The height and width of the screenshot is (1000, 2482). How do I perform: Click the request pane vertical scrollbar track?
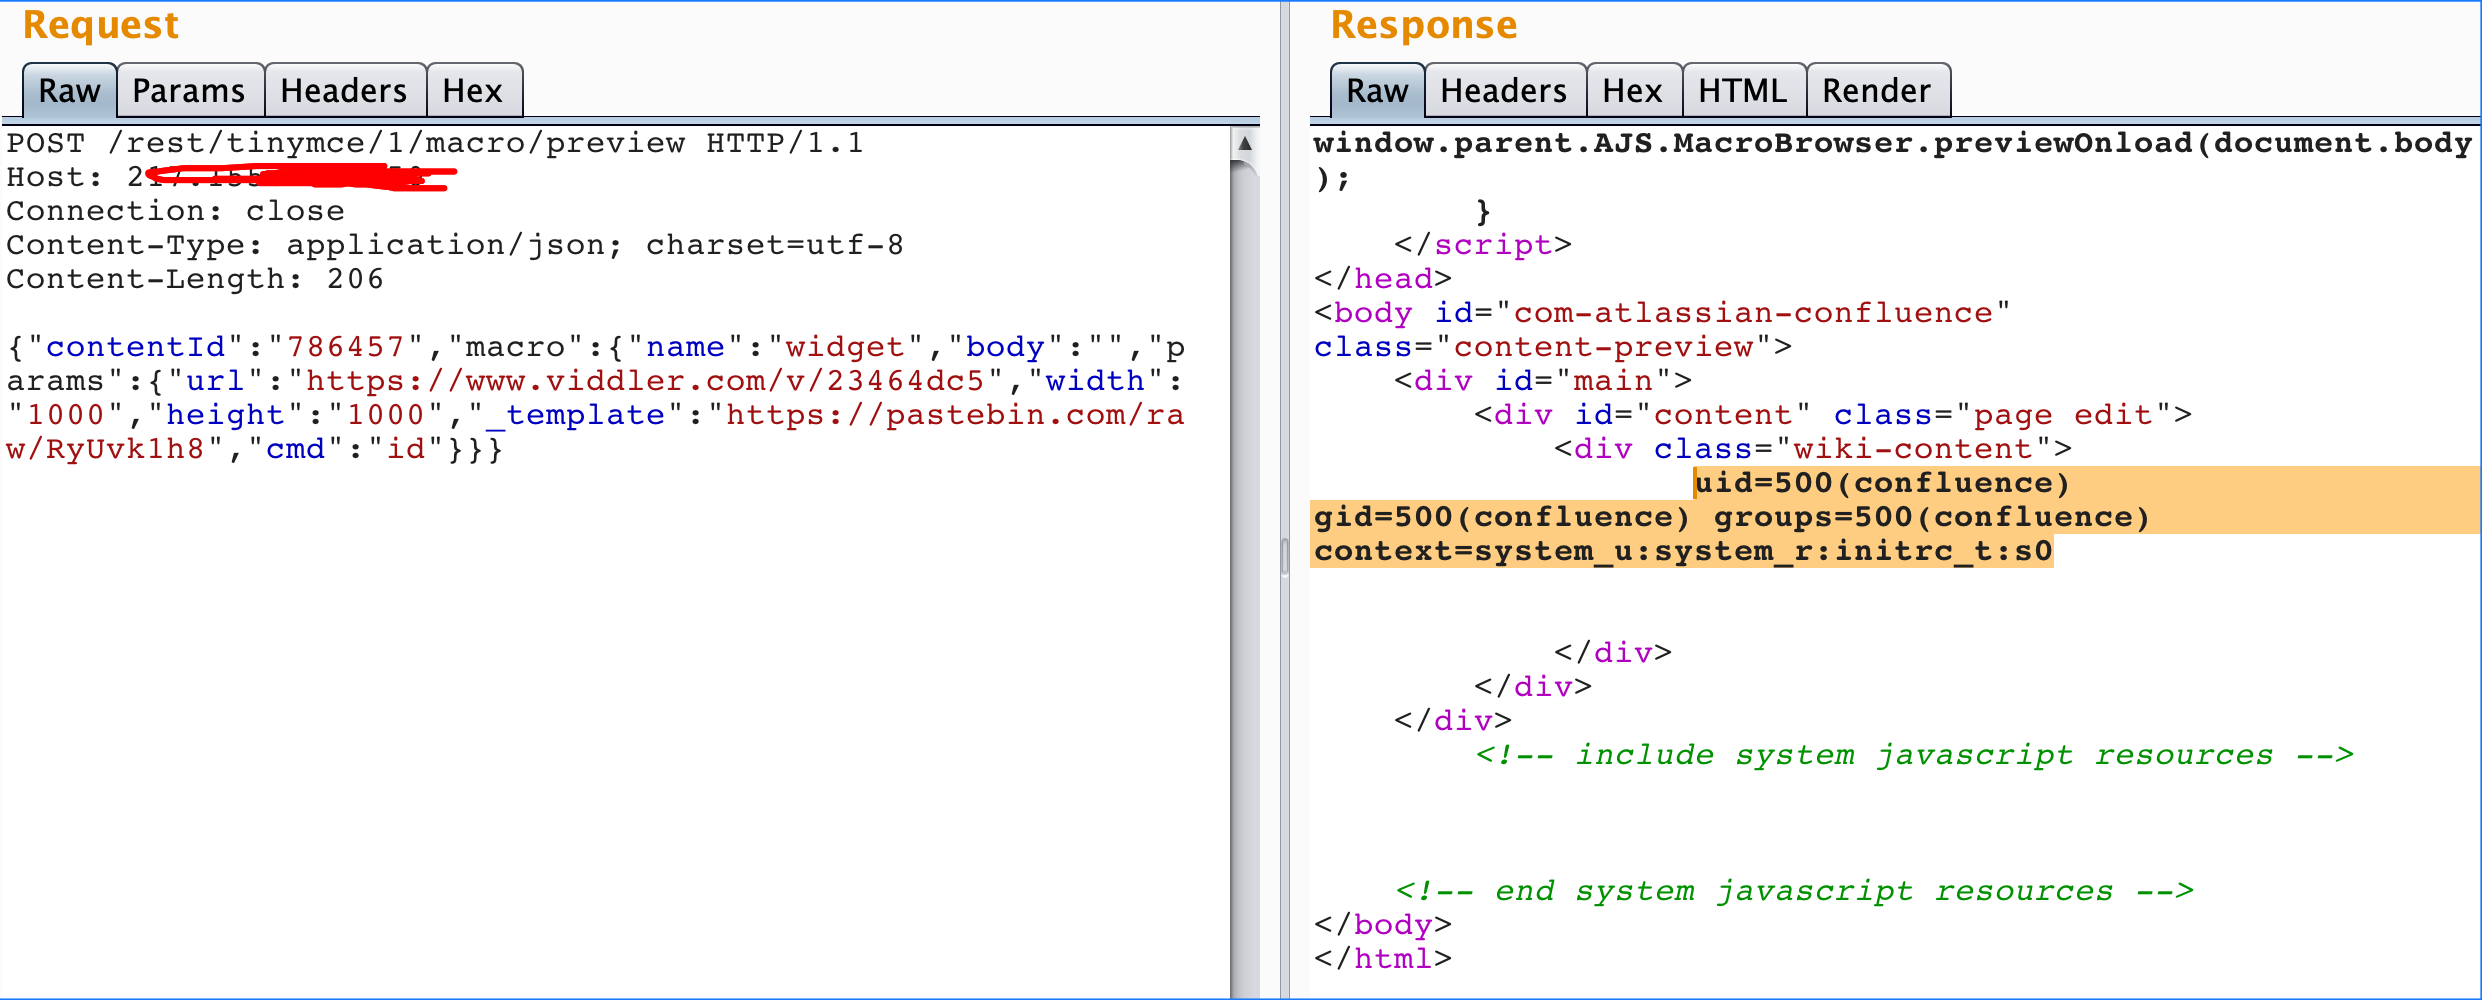click(x=1245, y=580)
